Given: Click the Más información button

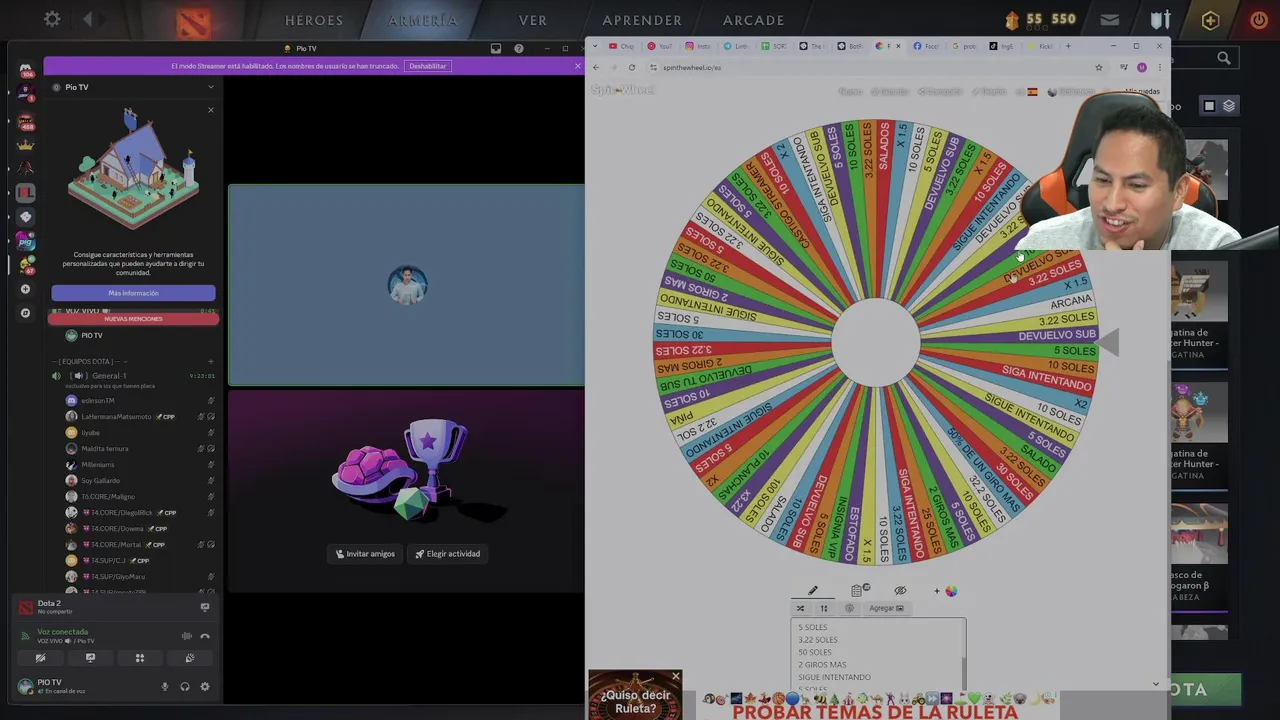Looking at the screenshot, I should click(133, 293).
